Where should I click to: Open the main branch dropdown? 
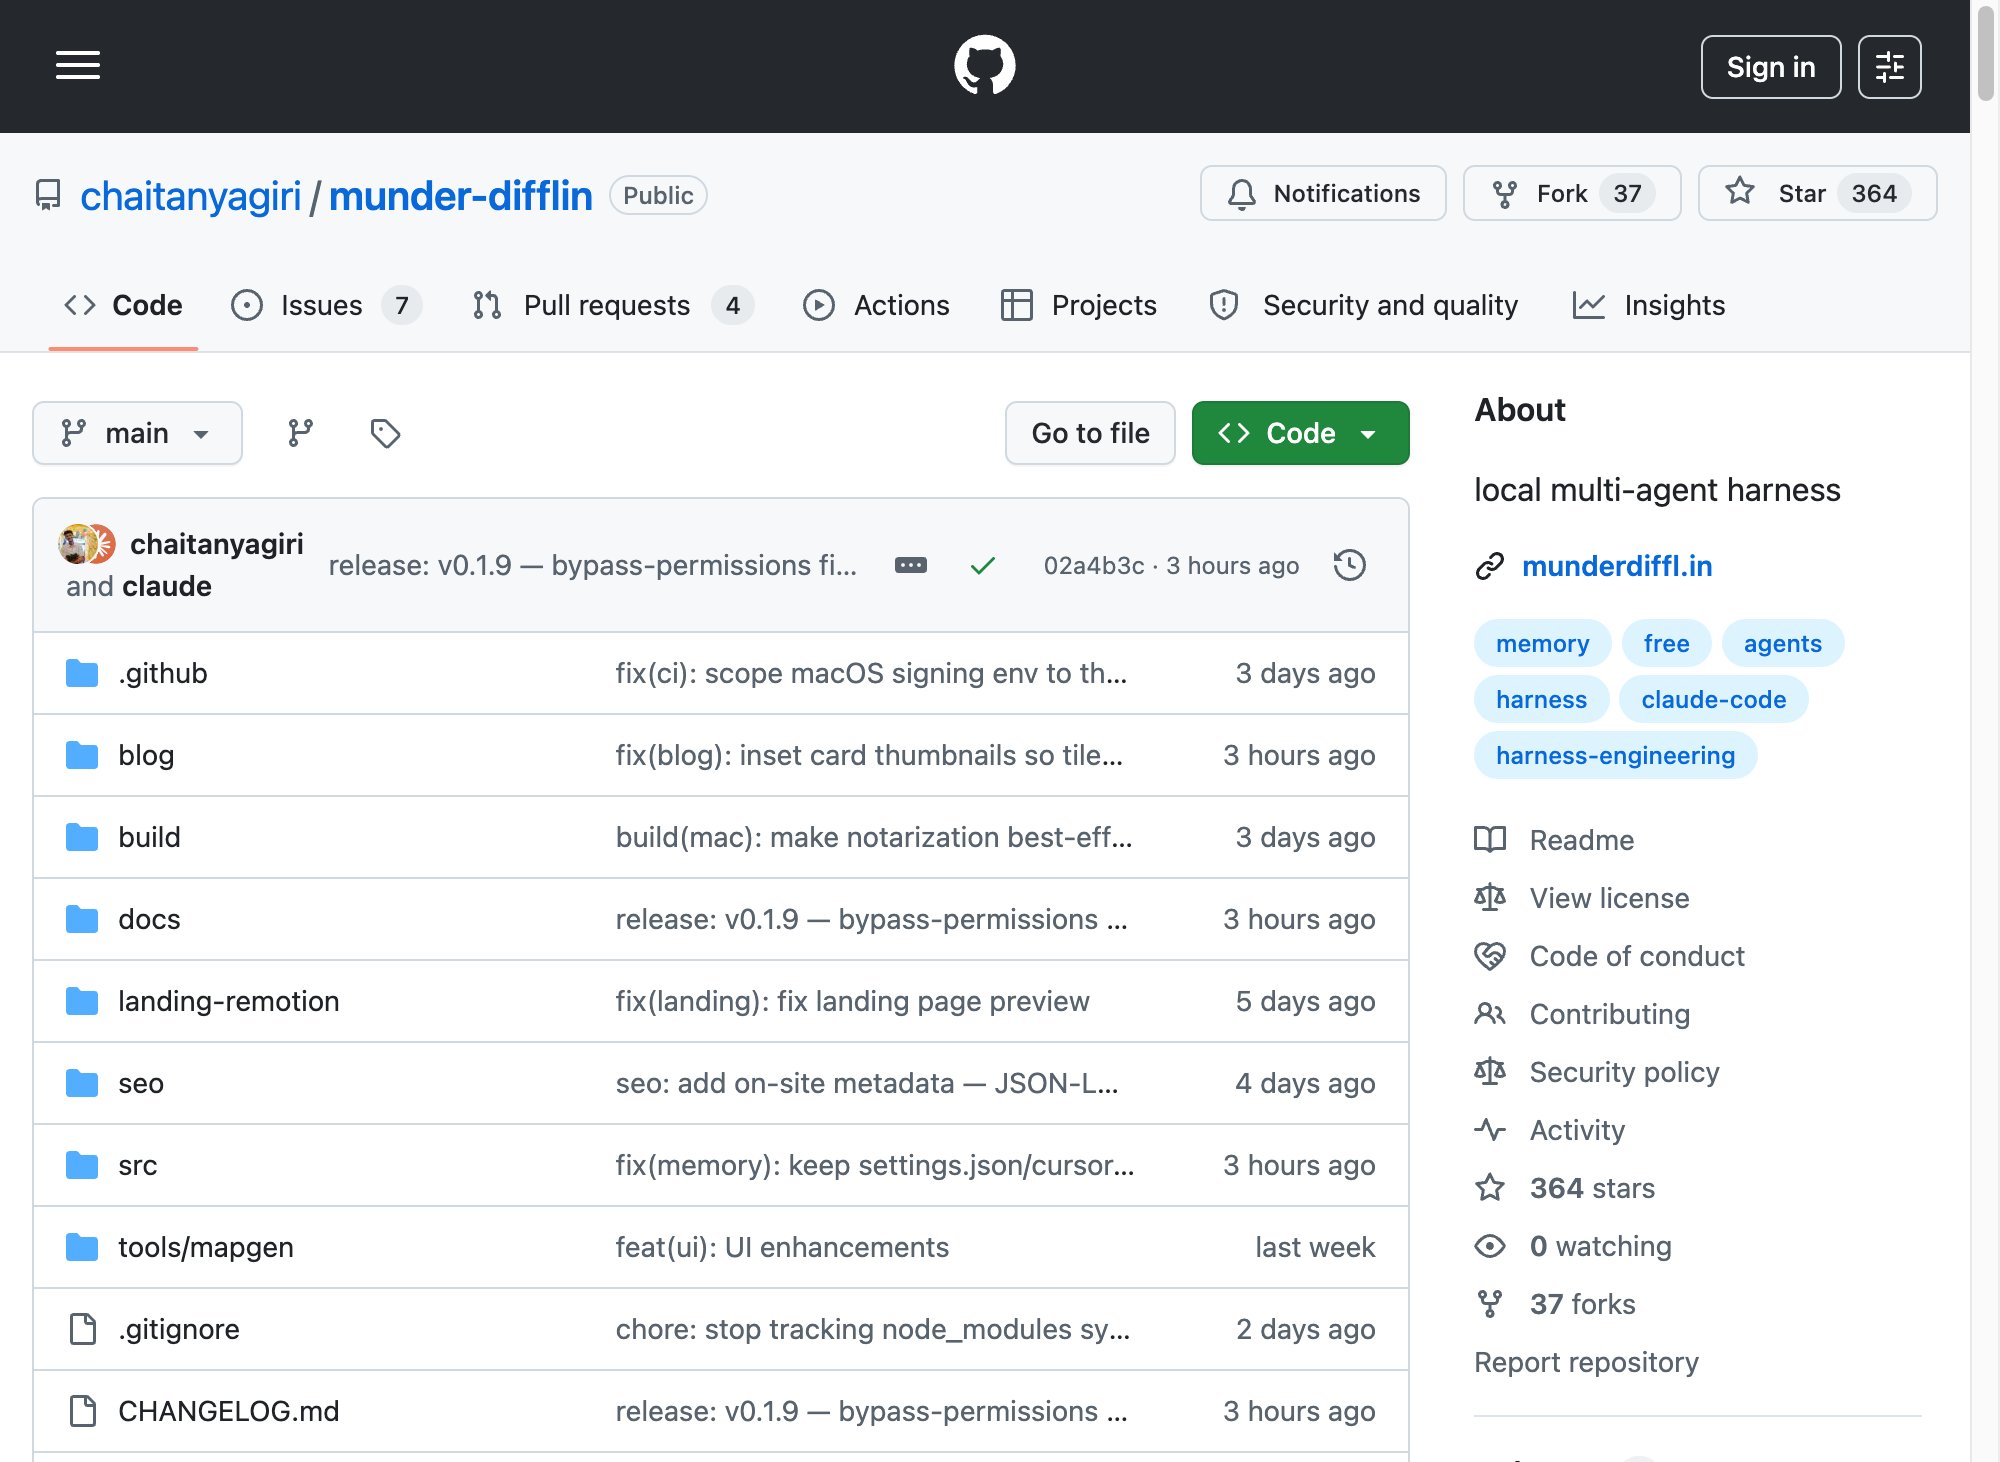137,433
